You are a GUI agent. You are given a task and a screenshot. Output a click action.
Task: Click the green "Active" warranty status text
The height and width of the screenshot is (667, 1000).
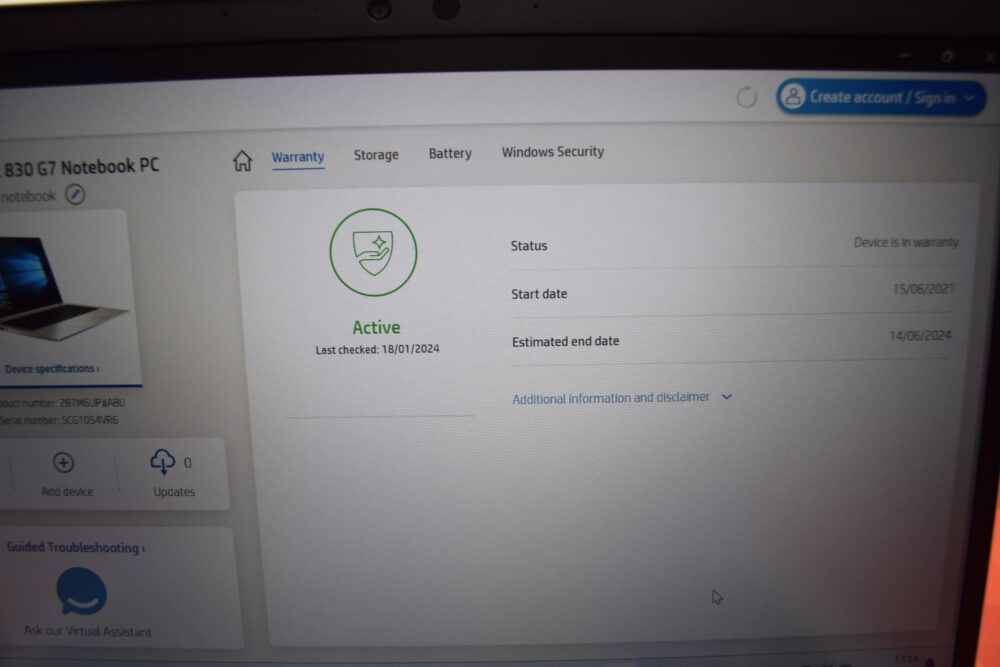coord(376,328)
